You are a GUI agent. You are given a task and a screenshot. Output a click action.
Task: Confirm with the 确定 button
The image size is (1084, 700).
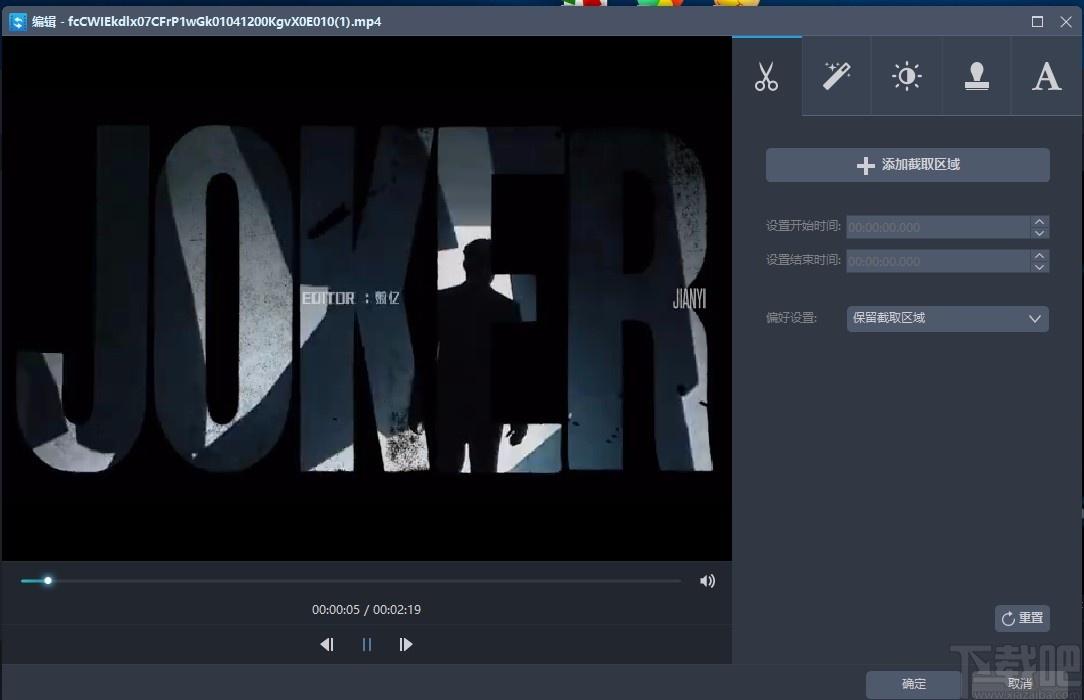(x=913, y=684)
